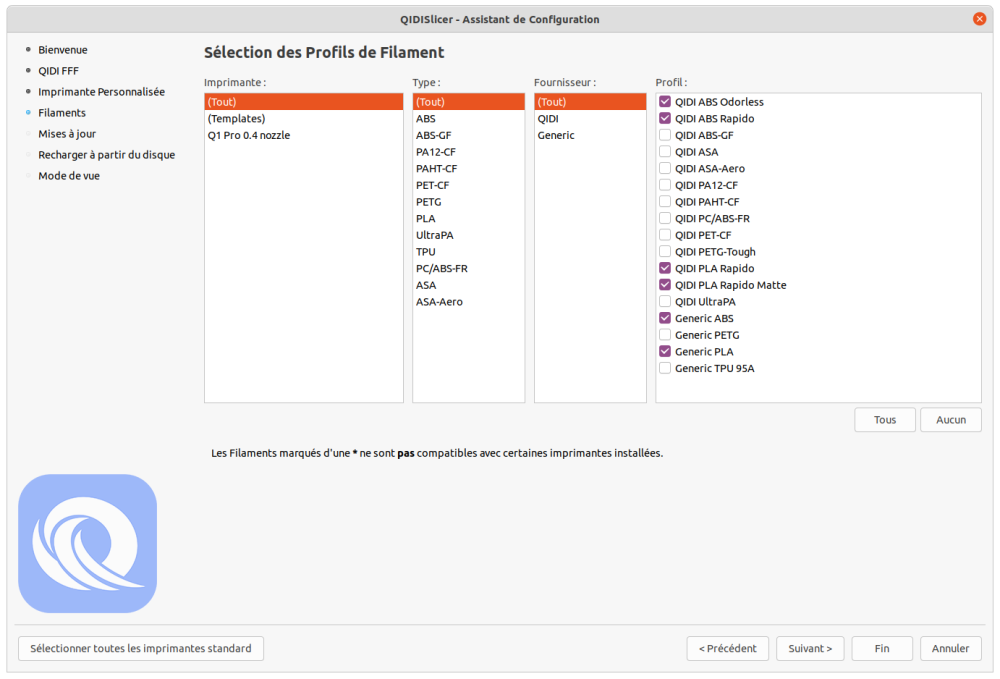
Task: Enable the QIDI PETG-Tough profile checkbox
Action: click(x=665, y=252)
